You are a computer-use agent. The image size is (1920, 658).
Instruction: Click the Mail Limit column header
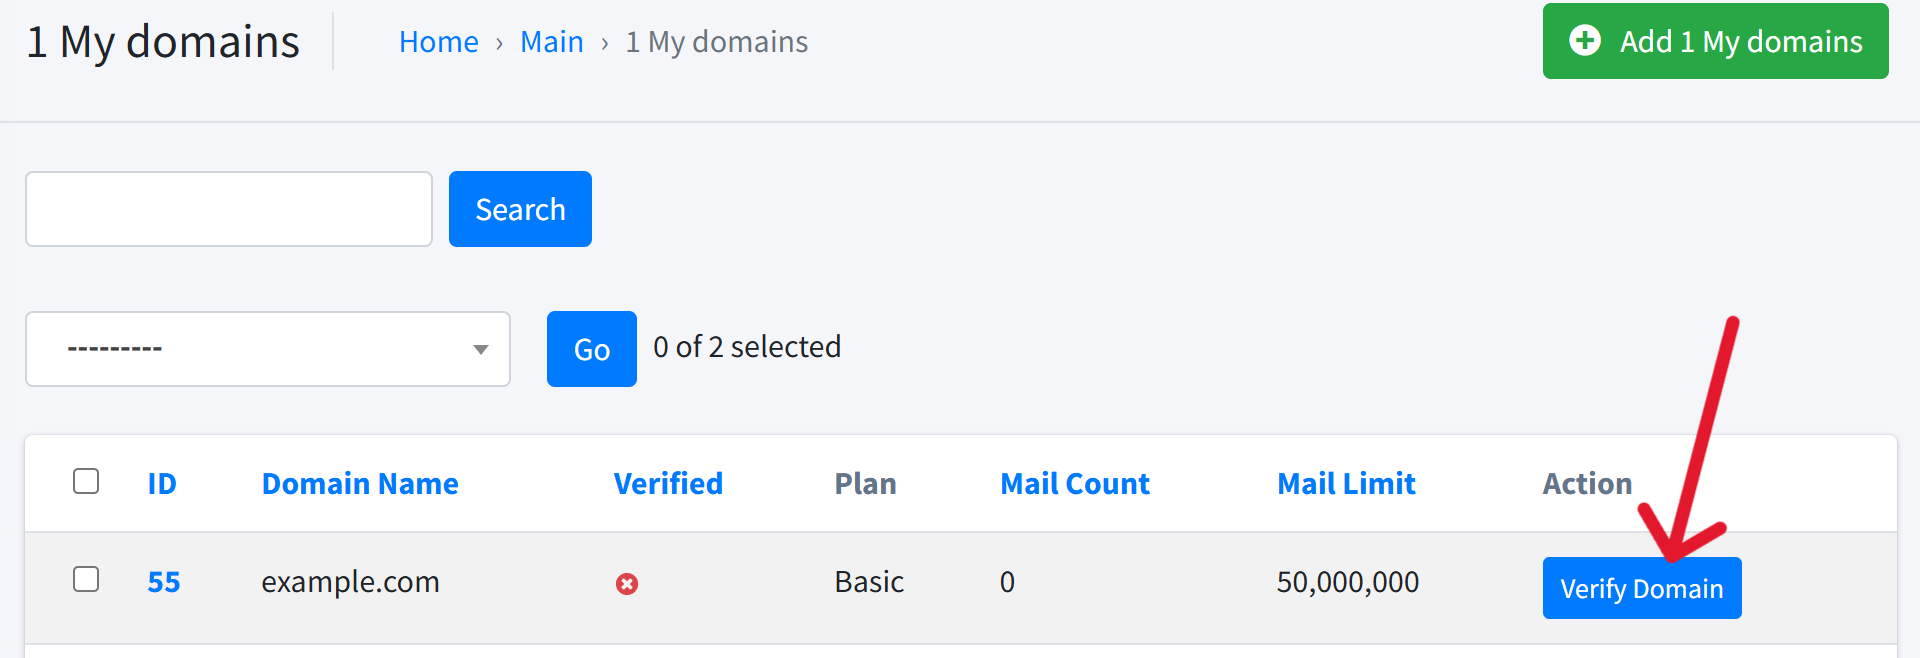tap(1346, 483)
